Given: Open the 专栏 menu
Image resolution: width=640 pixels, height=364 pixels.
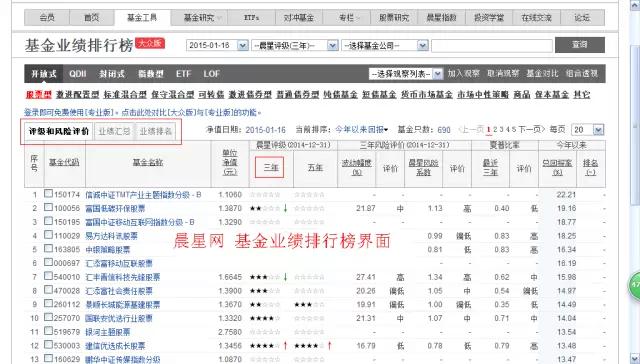Looking at the screenshot, I should coord(347,18).
